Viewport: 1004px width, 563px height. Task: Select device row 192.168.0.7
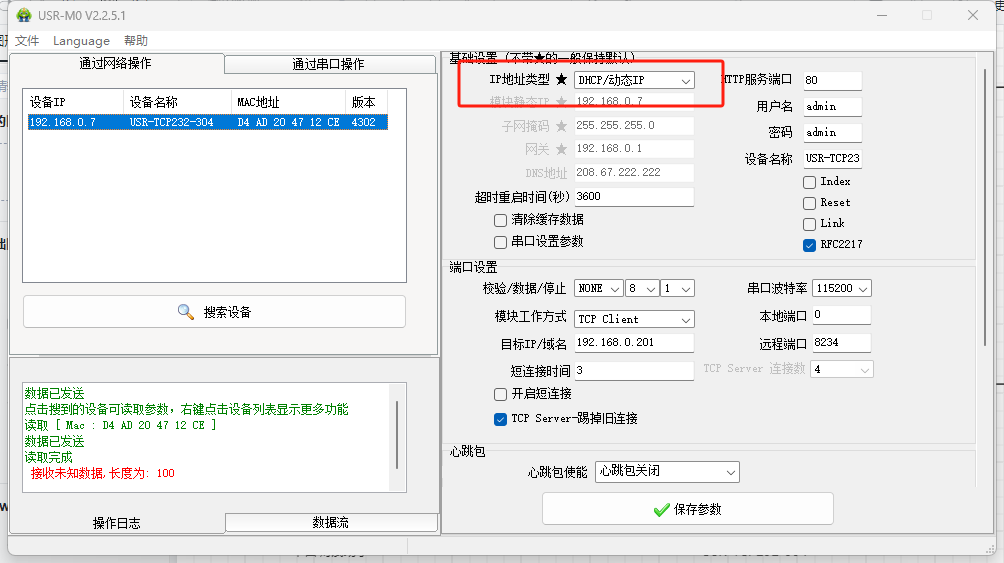coord(207,122)
